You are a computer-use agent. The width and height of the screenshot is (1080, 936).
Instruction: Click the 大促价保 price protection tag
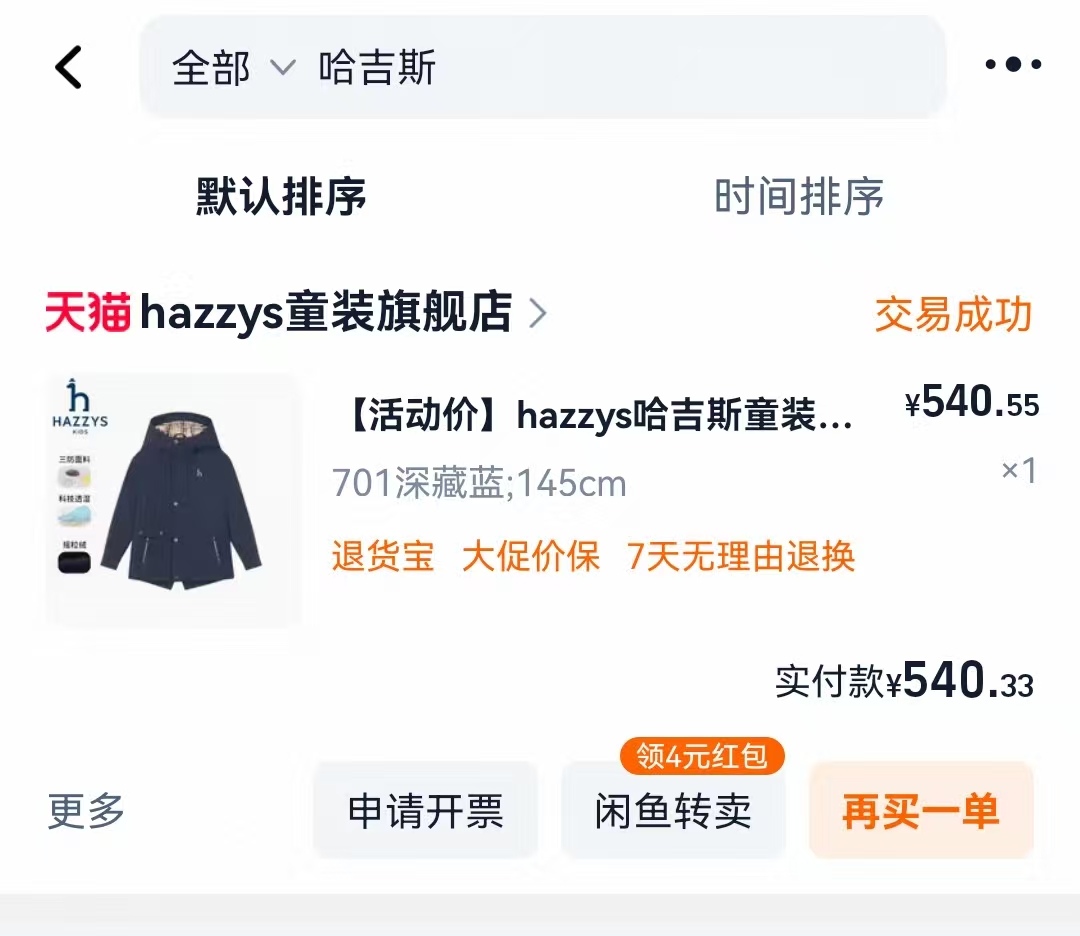[530, 556]
